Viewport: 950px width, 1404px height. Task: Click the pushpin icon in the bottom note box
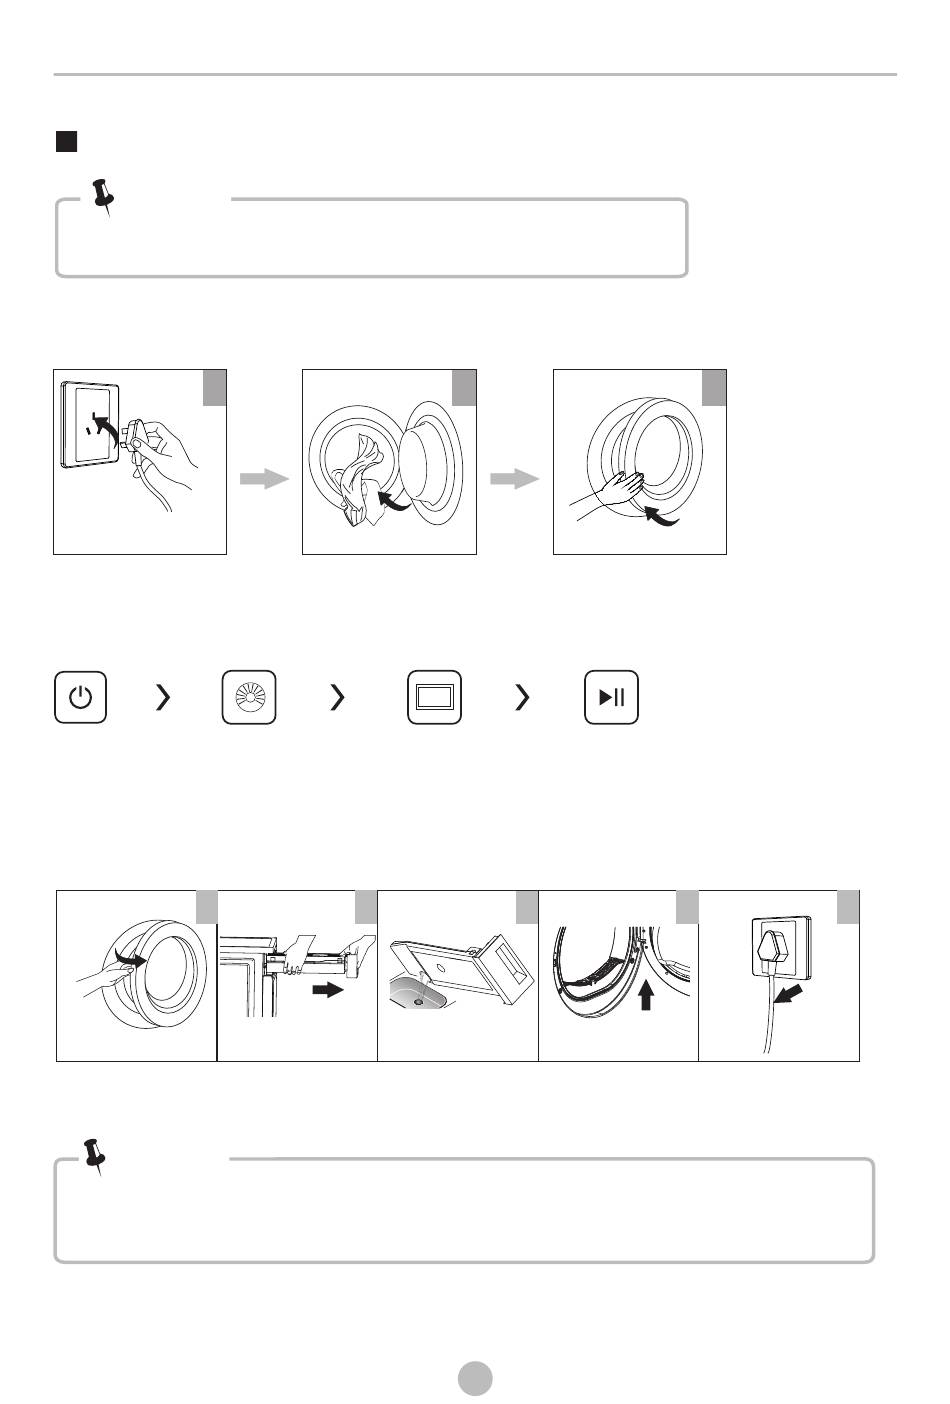tap(95, 1156)
